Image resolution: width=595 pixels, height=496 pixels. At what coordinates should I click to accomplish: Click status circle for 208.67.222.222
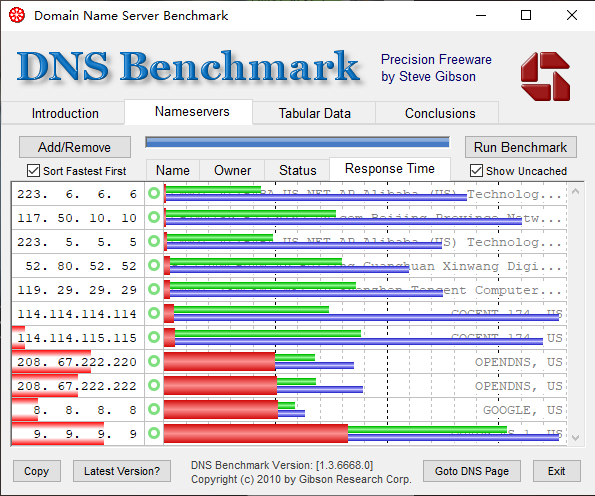click(154, 385)
